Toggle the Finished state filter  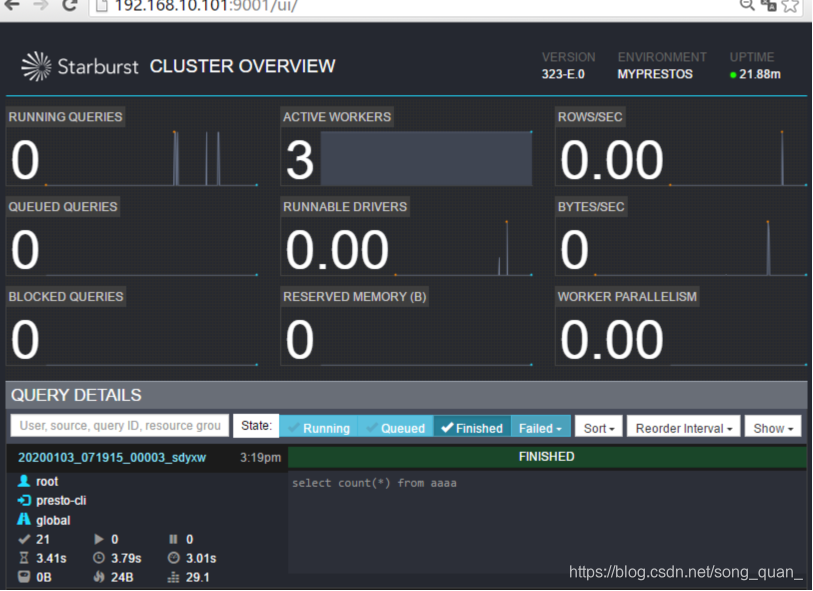pos(472,428)
